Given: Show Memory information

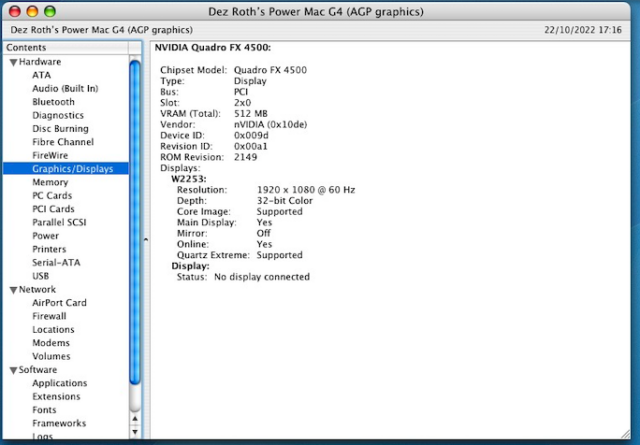Looking at the screenshot, I should (x=50, y=182).
